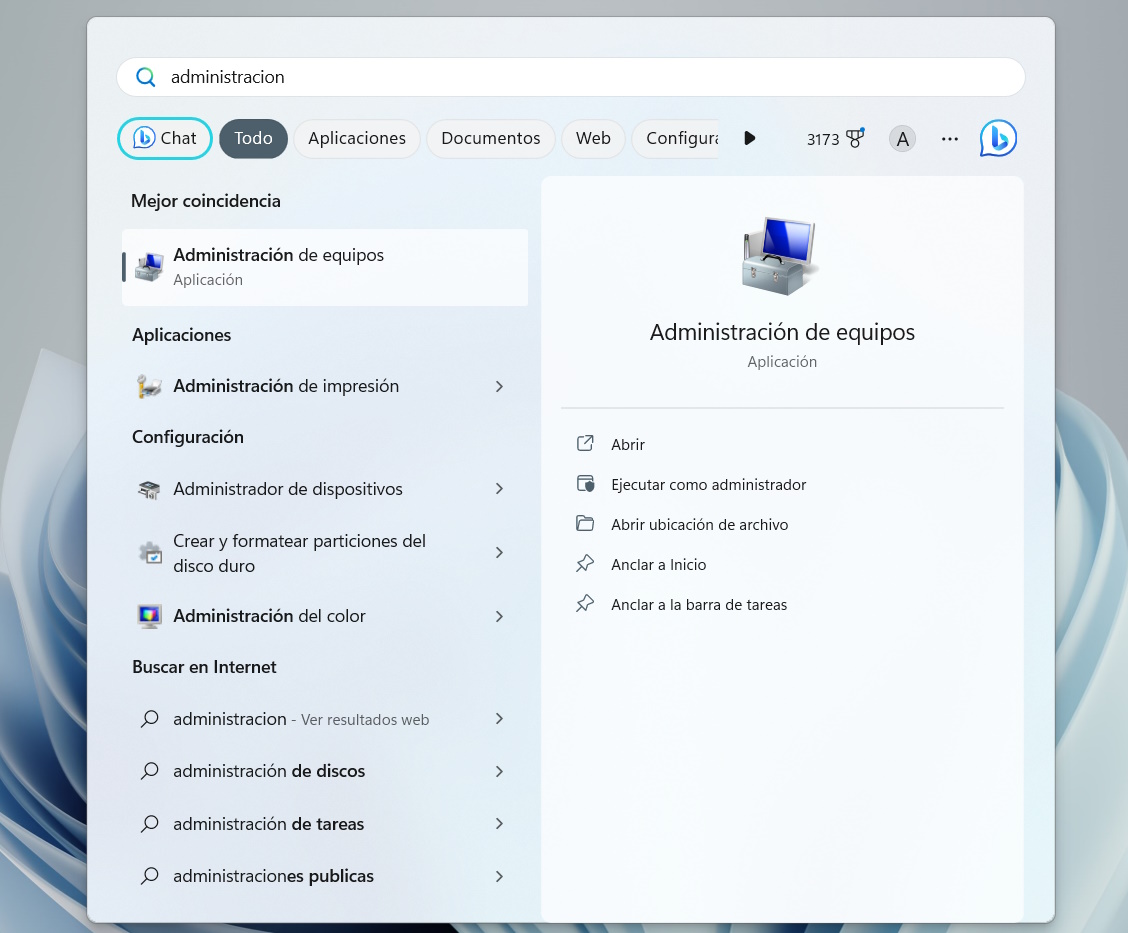
Task: Click the search field containing 'administracion'
Action: 570,77
